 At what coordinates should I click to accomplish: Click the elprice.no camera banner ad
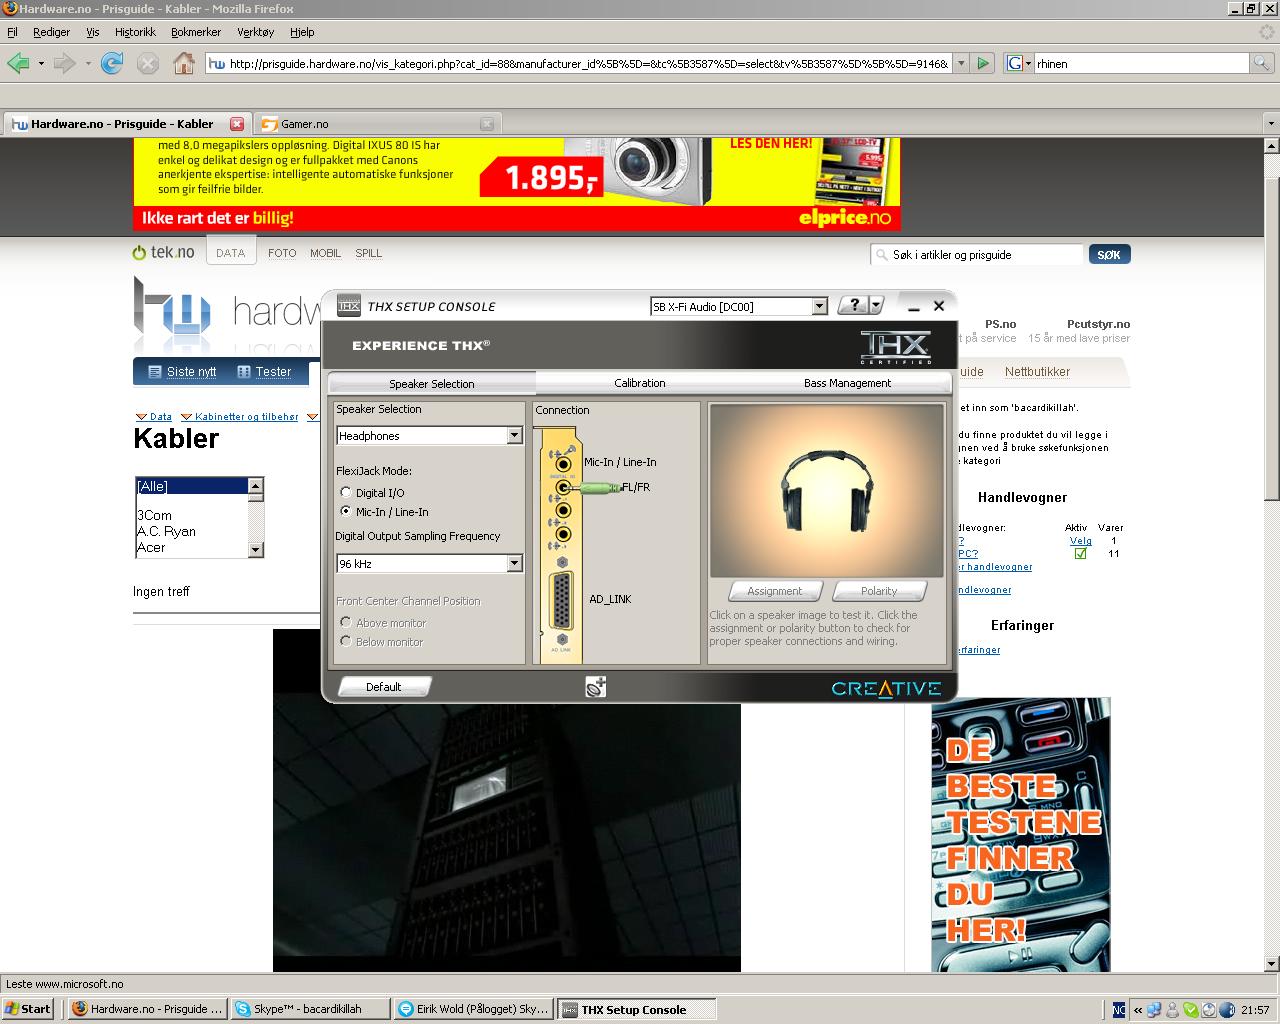click(517, 185)
